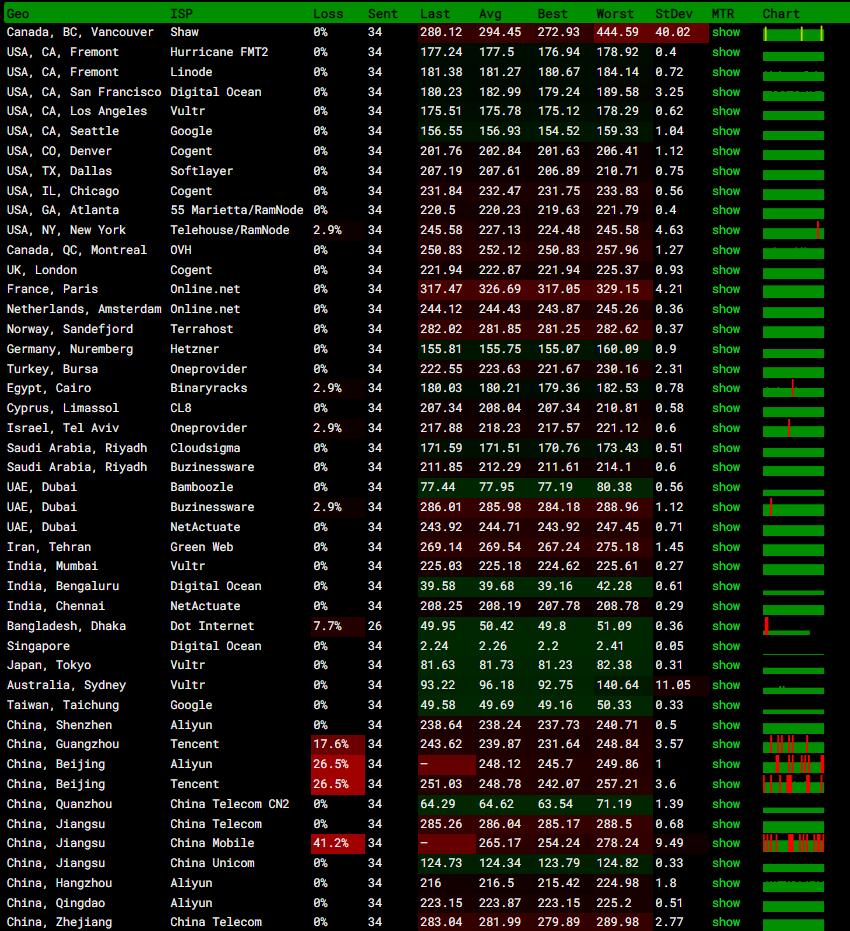Click China Unicom ISP cell

pyautogui.click(x=212, y=863)
